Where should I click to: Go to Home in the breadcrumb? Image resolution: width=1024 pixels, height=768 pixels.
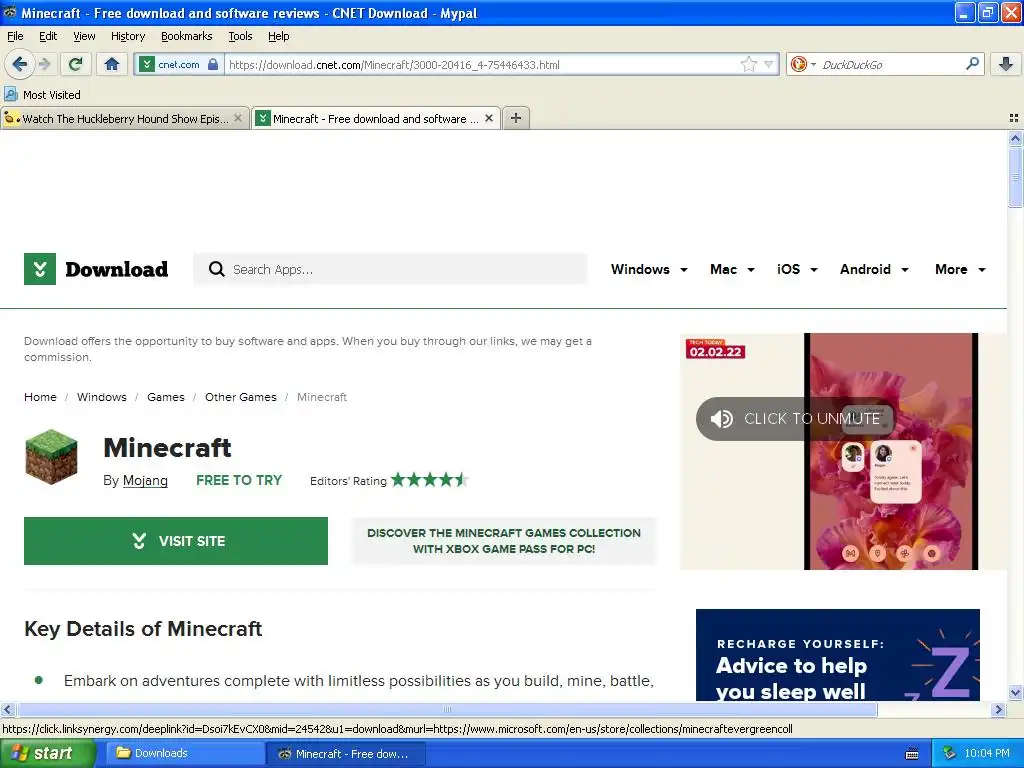[x=40, y=397]
